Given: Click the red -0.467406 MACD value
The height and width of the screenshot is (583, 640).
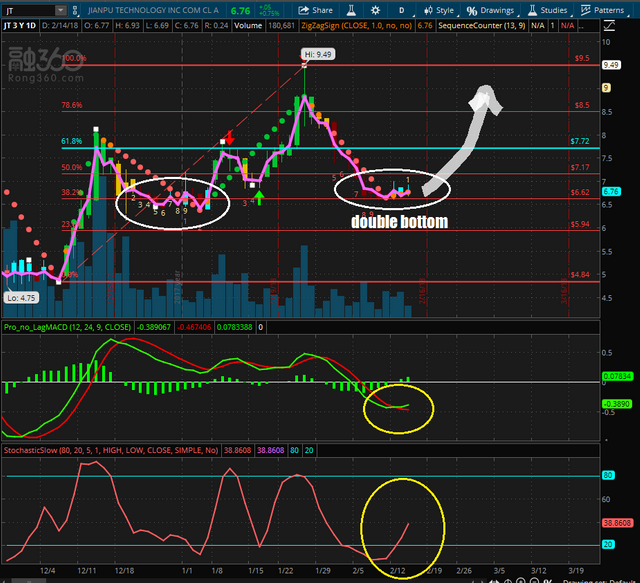Looking at the screenshot, I should (194, 327).
